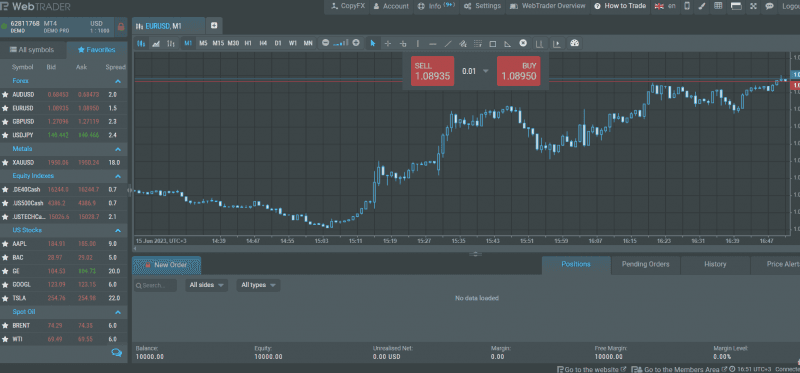Toggle favorite star for BRENT
This screenshot has height=373, width=800.
5,326
